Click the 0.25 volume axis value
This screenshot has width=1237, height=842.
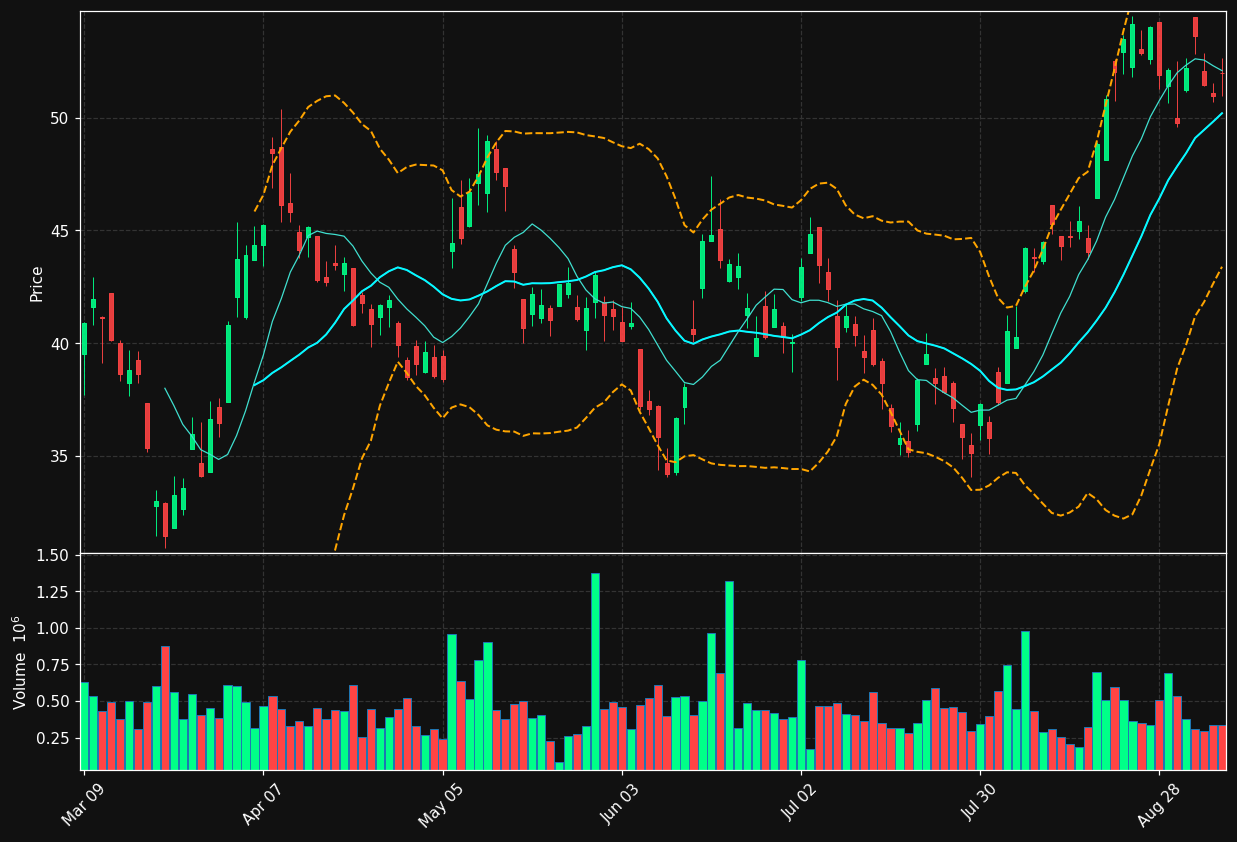(x=52, y=738)
